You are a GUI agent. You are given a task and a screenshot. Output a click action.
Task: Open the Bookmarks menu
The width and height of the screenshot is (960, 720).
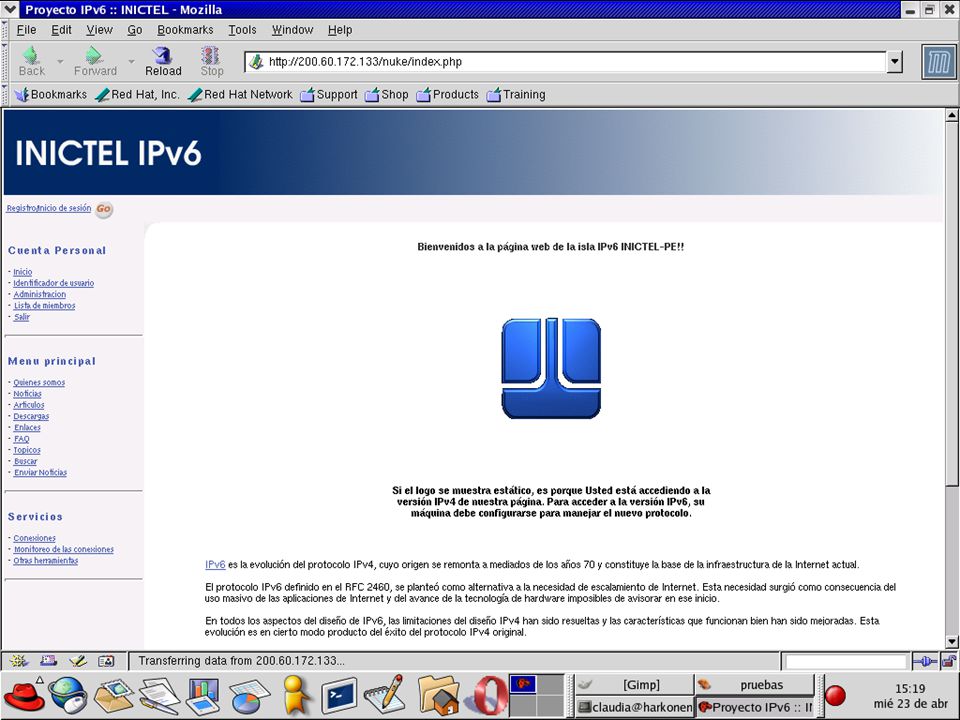pos(185,29)
